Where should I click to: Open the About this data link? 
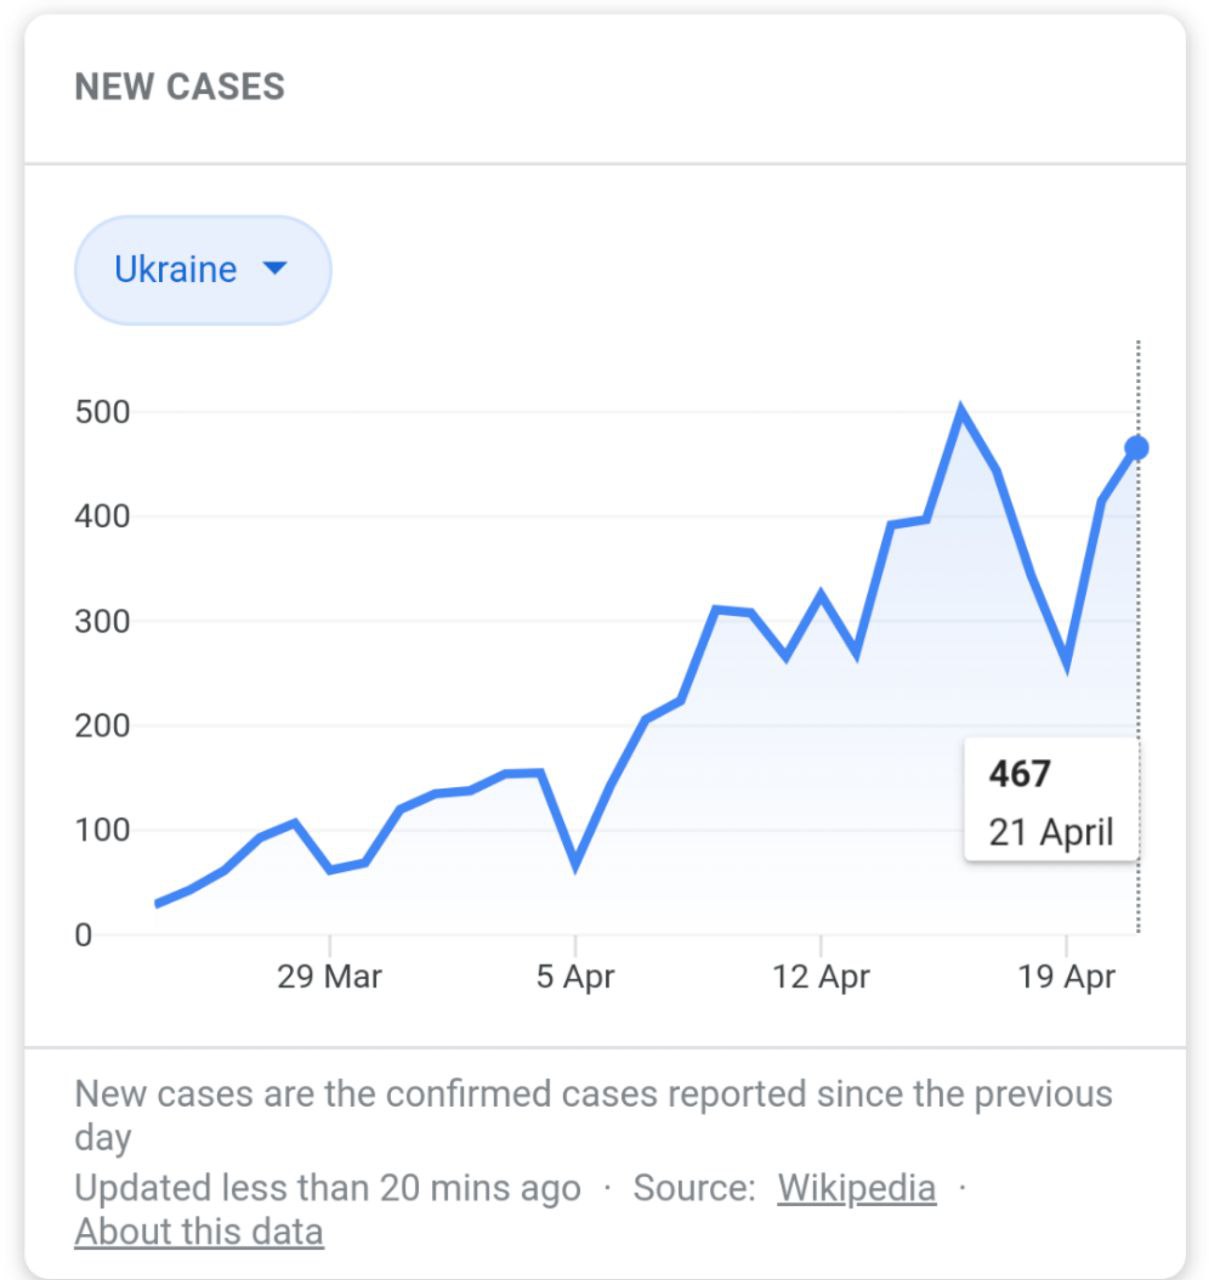click(199, 1232)
